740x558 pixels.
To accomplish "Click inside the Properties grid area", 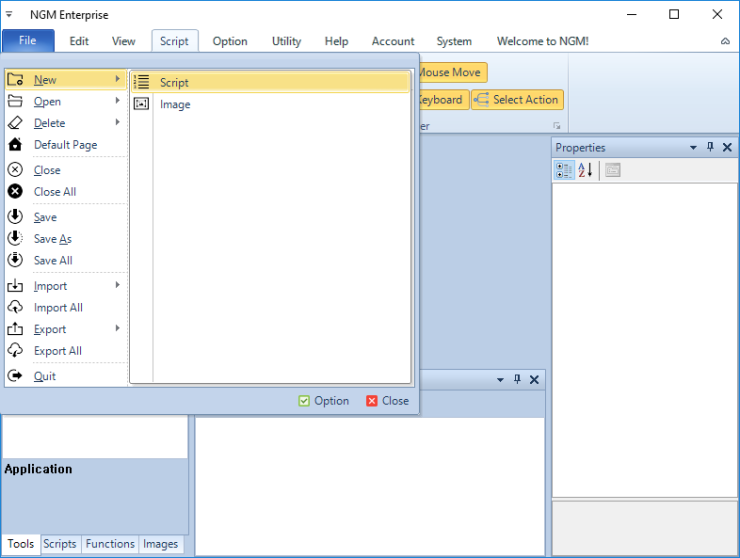I will 645,340.
